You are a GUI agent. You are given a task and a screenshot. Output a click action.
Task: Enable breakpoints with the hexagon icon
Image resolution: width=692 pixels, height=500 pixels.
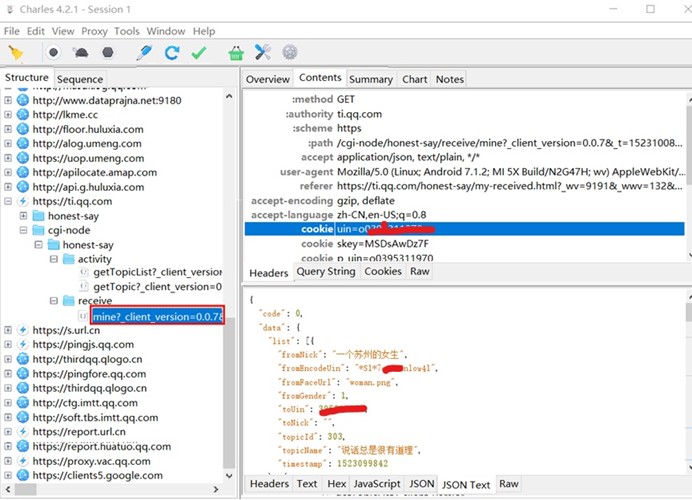point(108,53)
